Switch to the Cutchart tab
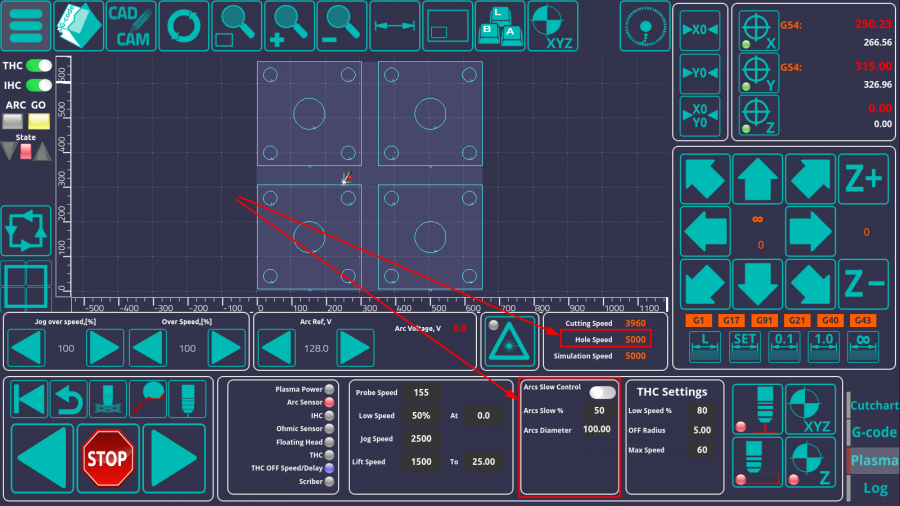The image size is (900, 506). pos(874,406)
